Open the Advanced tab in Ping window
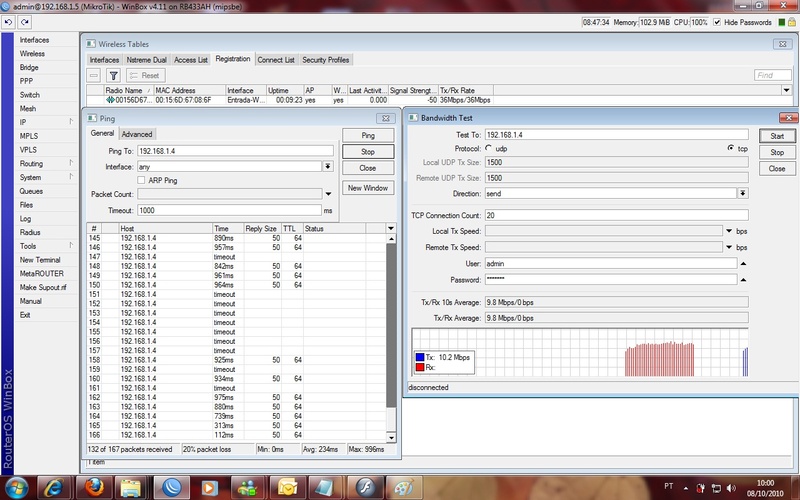The height and width of the screenshot is (500, 800). tap(137, 134)
